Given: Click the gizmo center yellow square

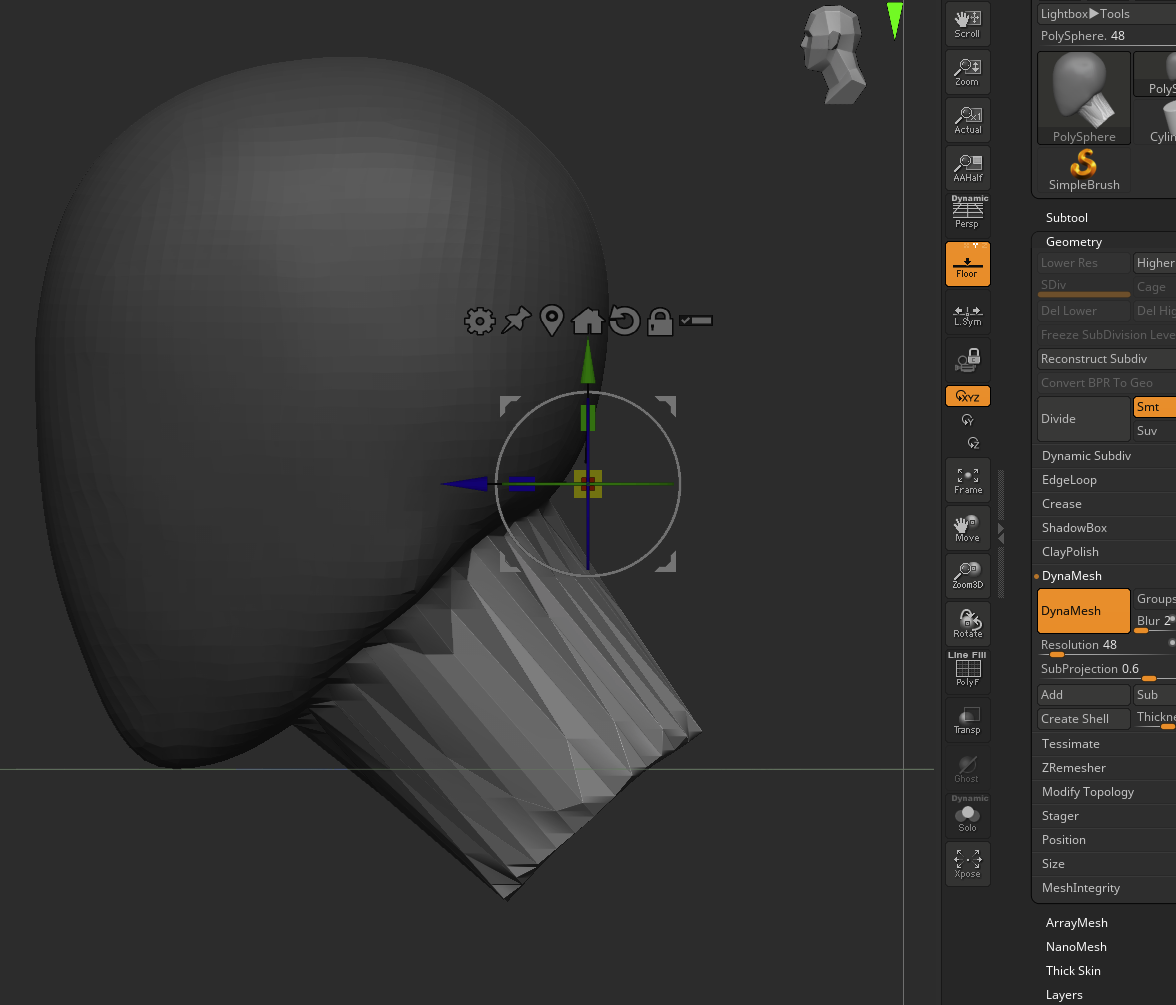Looking at the screenshot, I should click(x=588, y=484).
